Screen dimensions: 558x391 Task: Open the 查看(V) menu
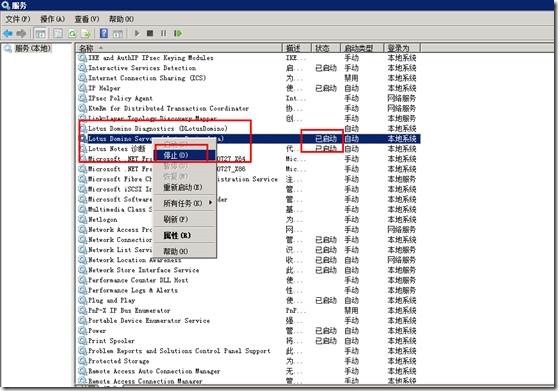pos(86,19)
